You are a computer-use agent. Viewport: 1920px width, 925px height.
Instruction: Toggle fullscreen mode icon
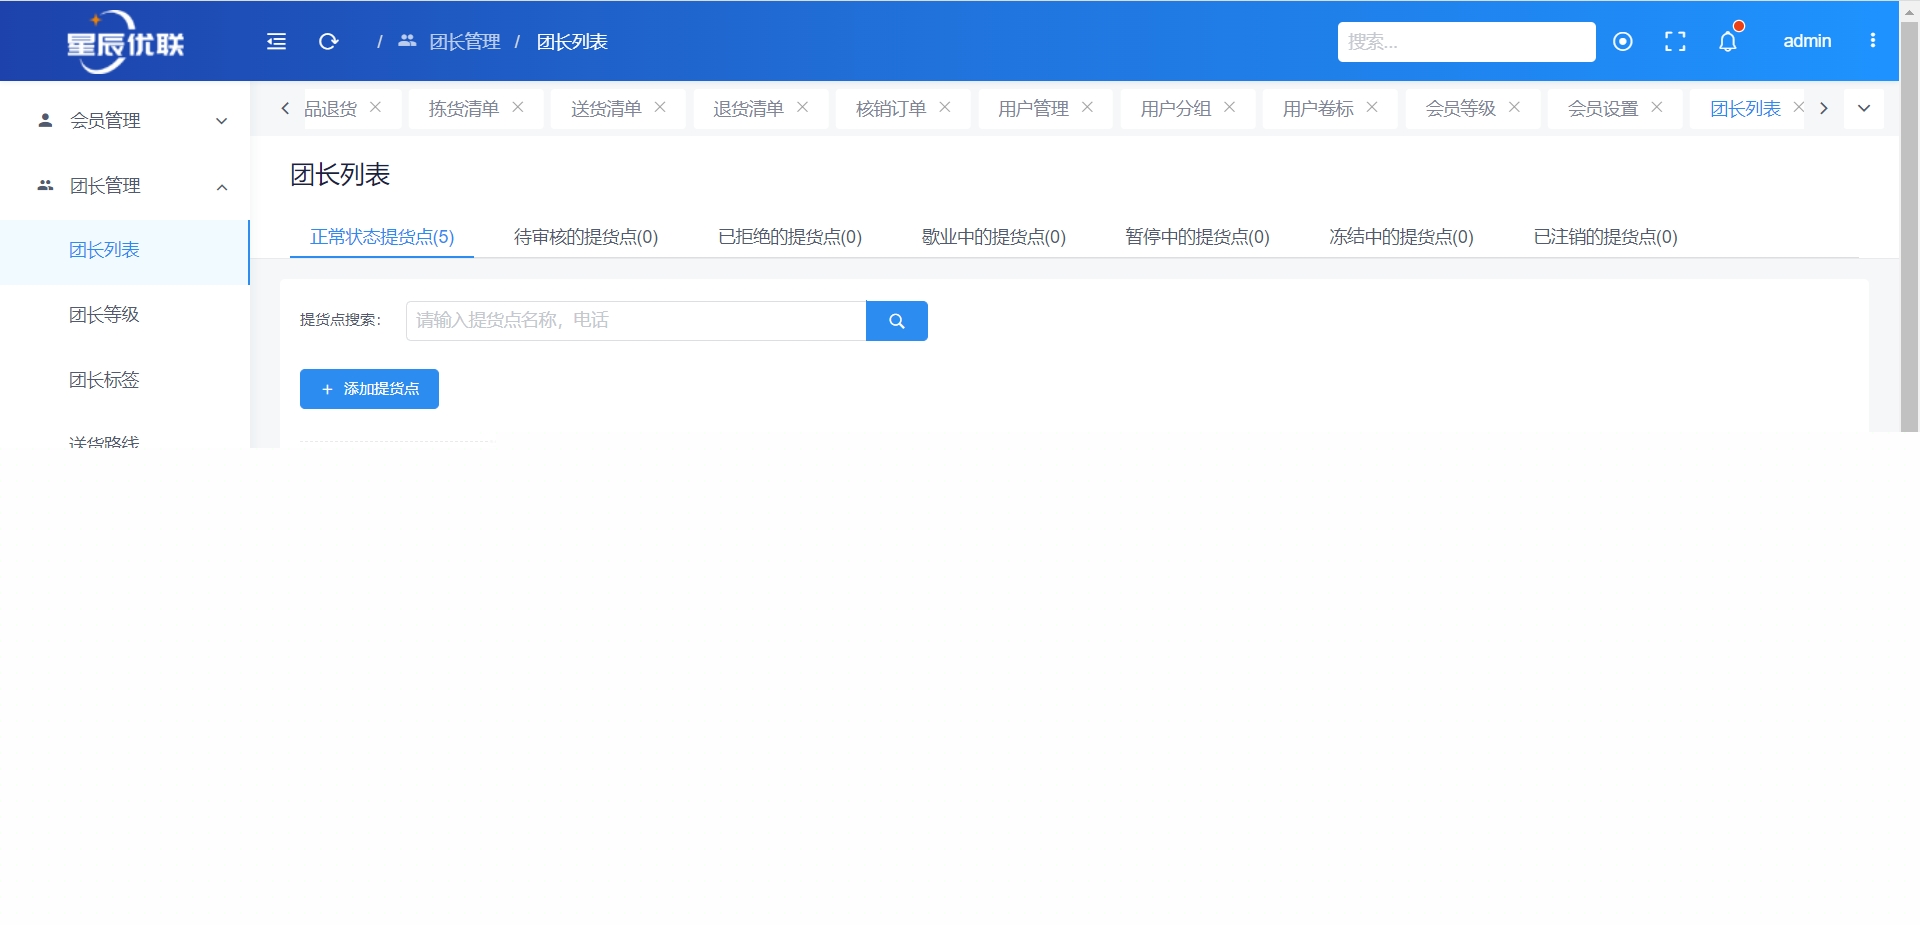pos(1675,41)
